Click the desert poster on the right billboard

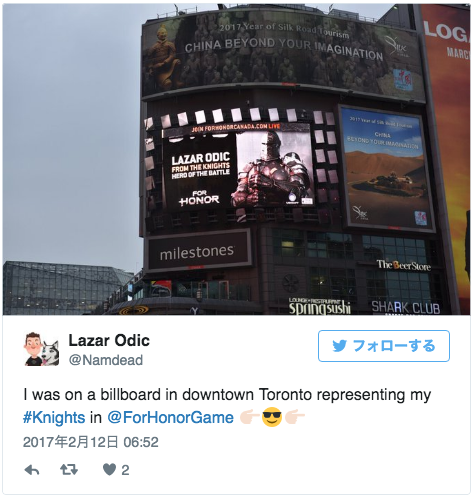tap(387, 169)
